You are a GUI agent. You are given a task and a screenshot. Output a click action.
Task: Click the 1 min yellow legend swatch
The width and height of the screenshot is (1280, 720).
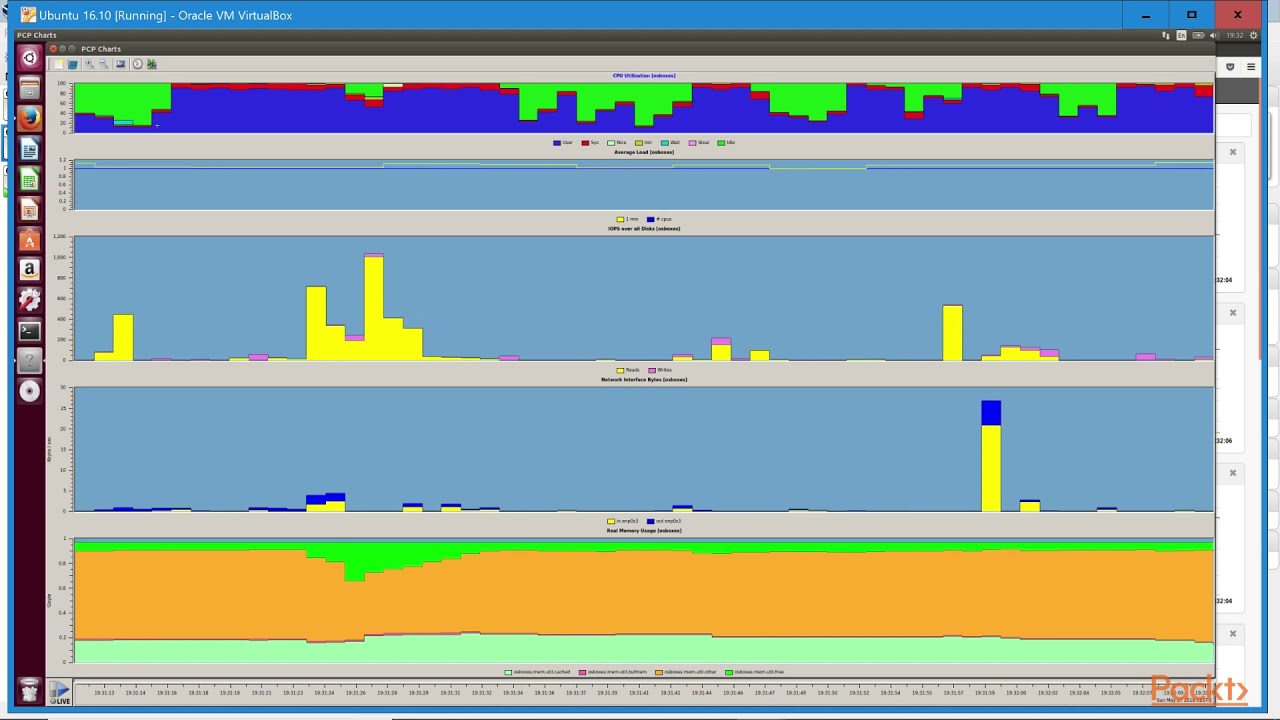[621, 219]
